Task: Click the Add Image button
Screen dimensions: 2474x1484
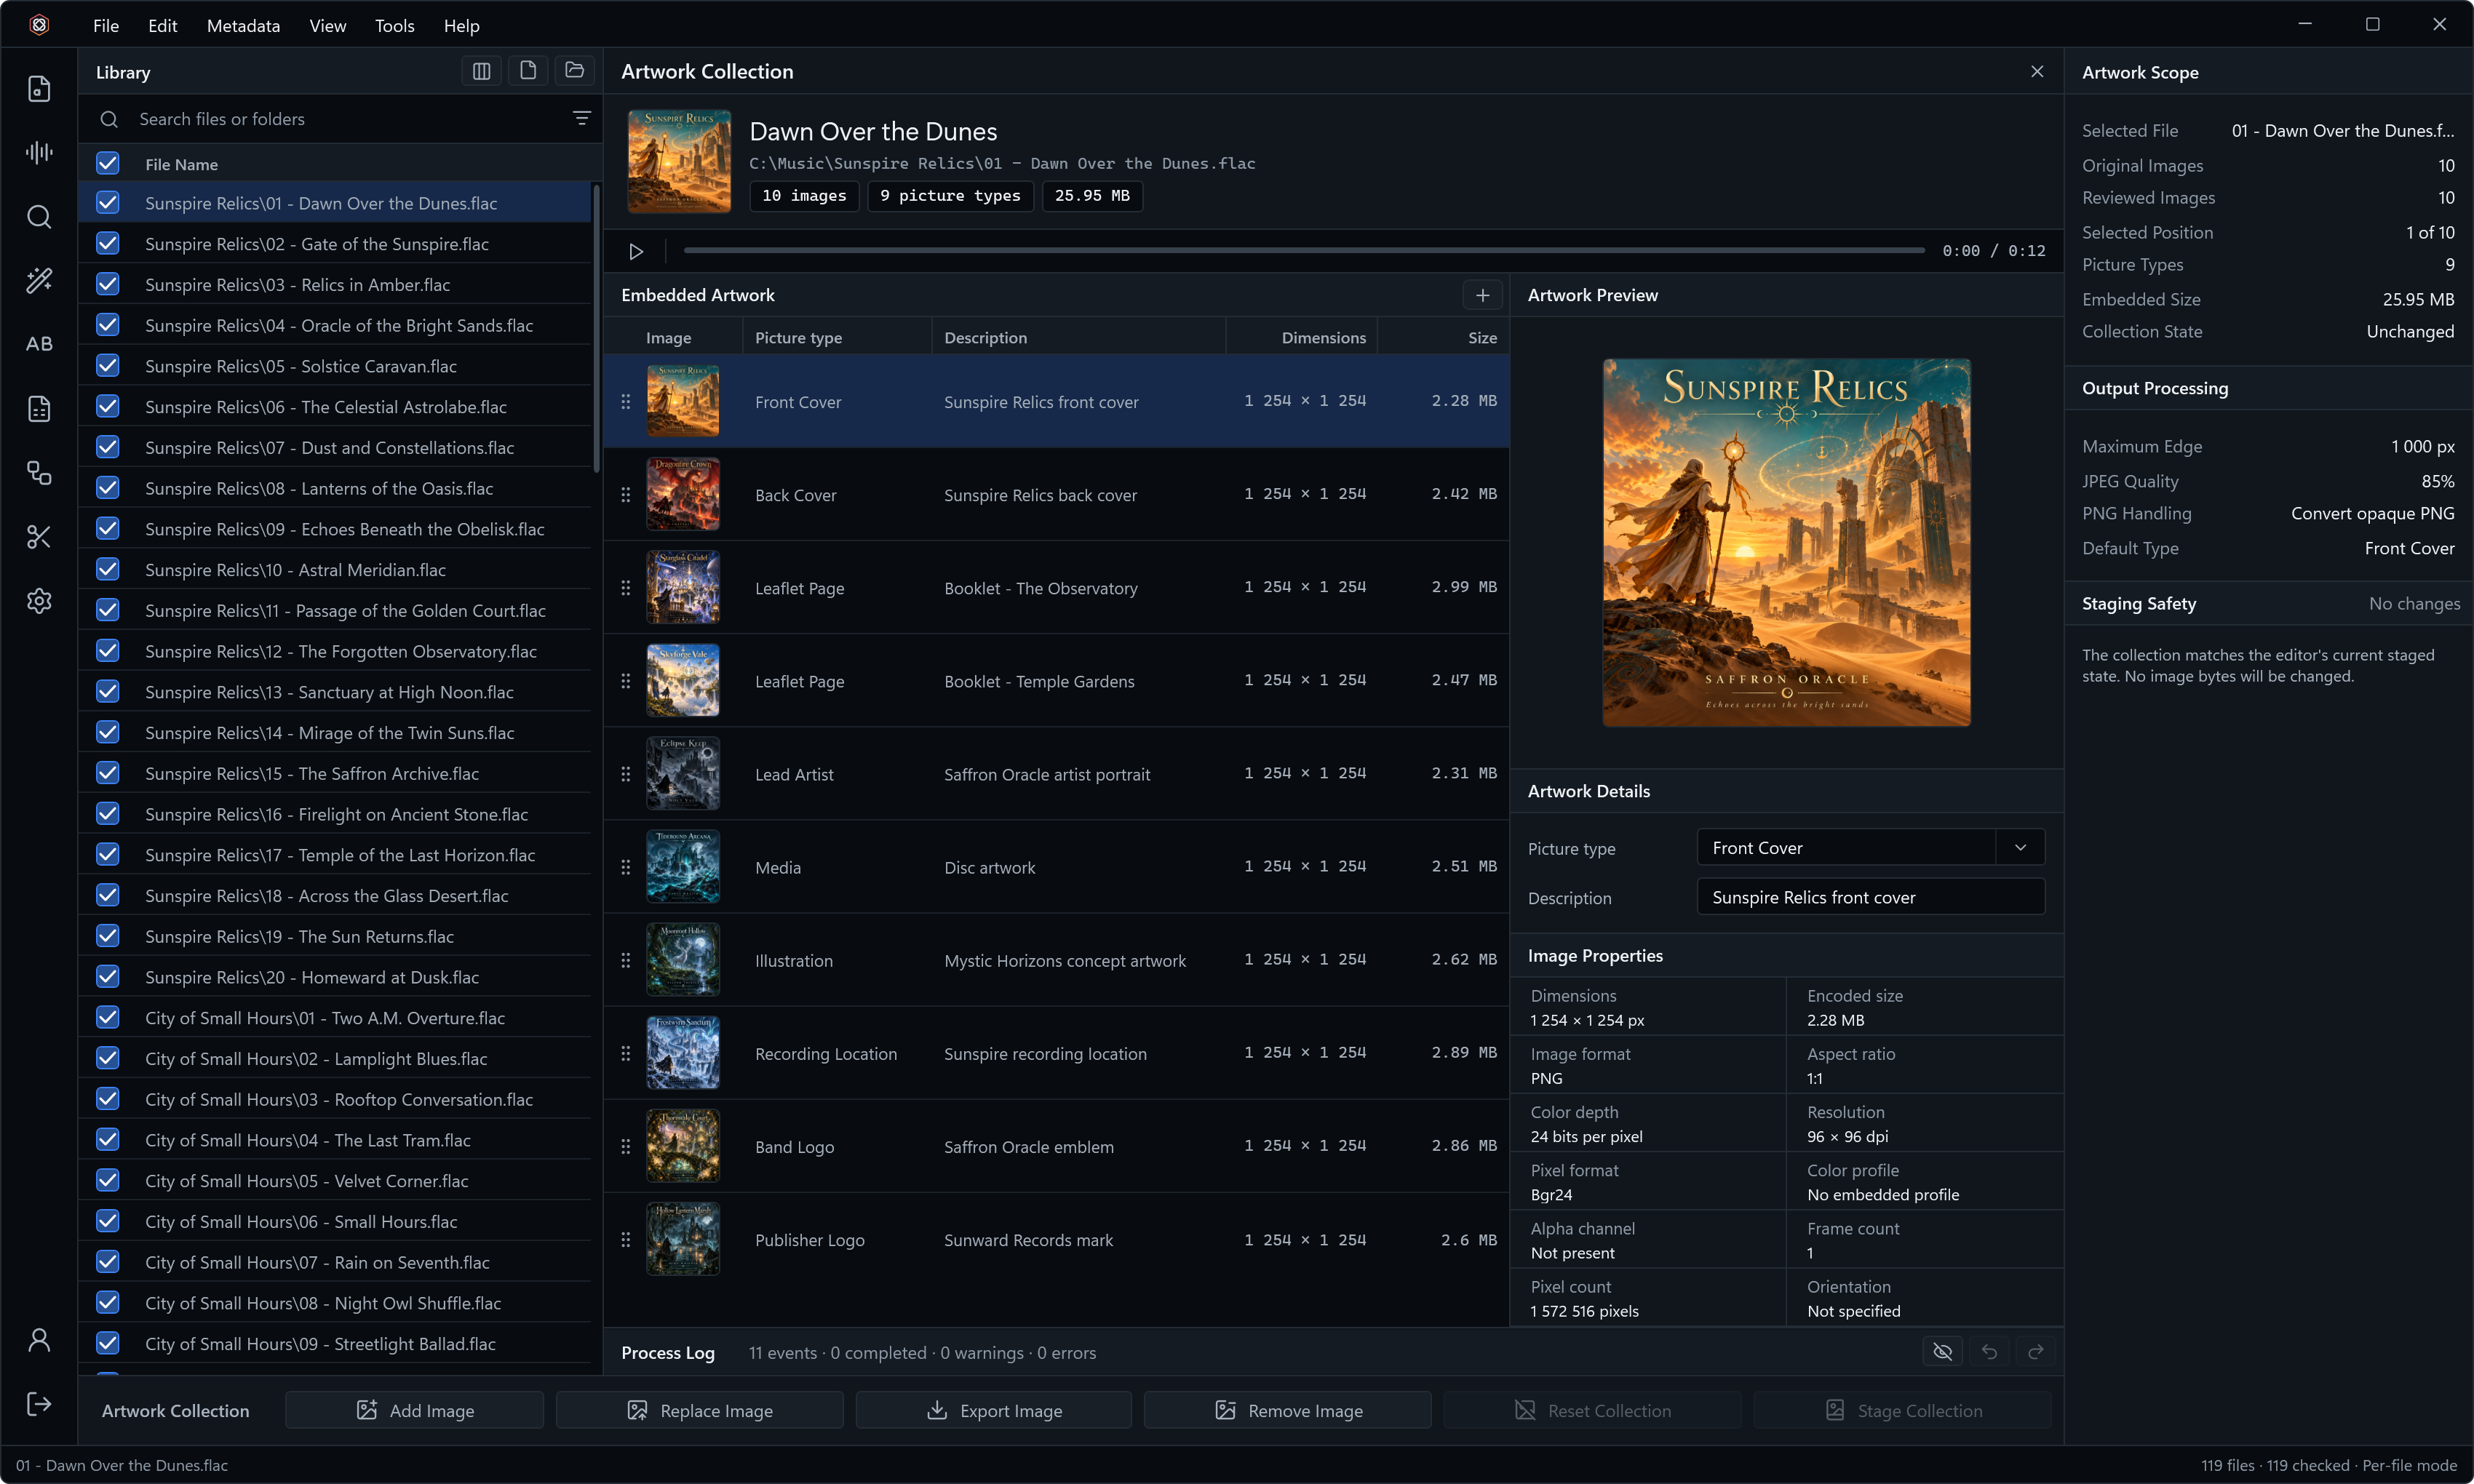Action: [x=414, y=1410]
